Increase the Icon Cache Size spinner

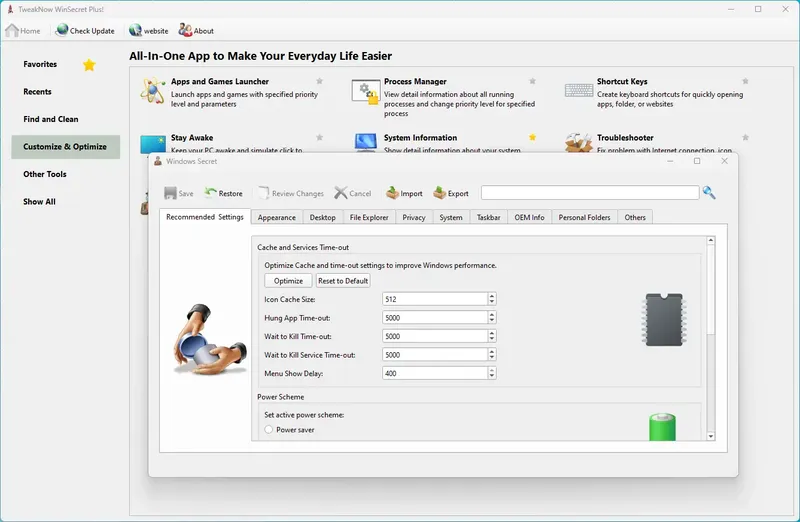coord(492,296)
